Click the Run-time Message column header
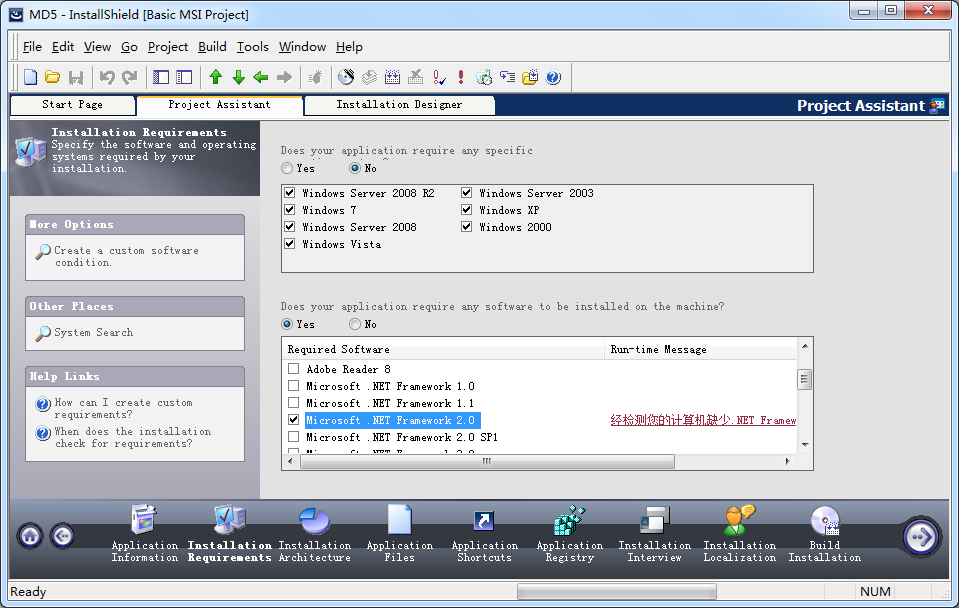959x608 pixels. (701, 349)
